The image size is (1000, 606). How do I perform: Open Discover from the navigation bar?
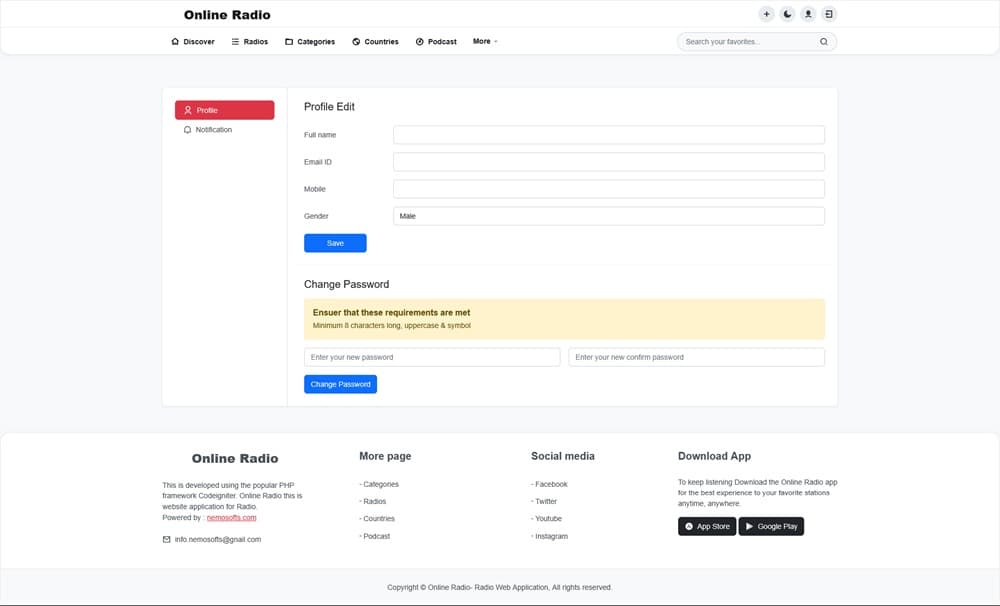[x=193, y=42]
